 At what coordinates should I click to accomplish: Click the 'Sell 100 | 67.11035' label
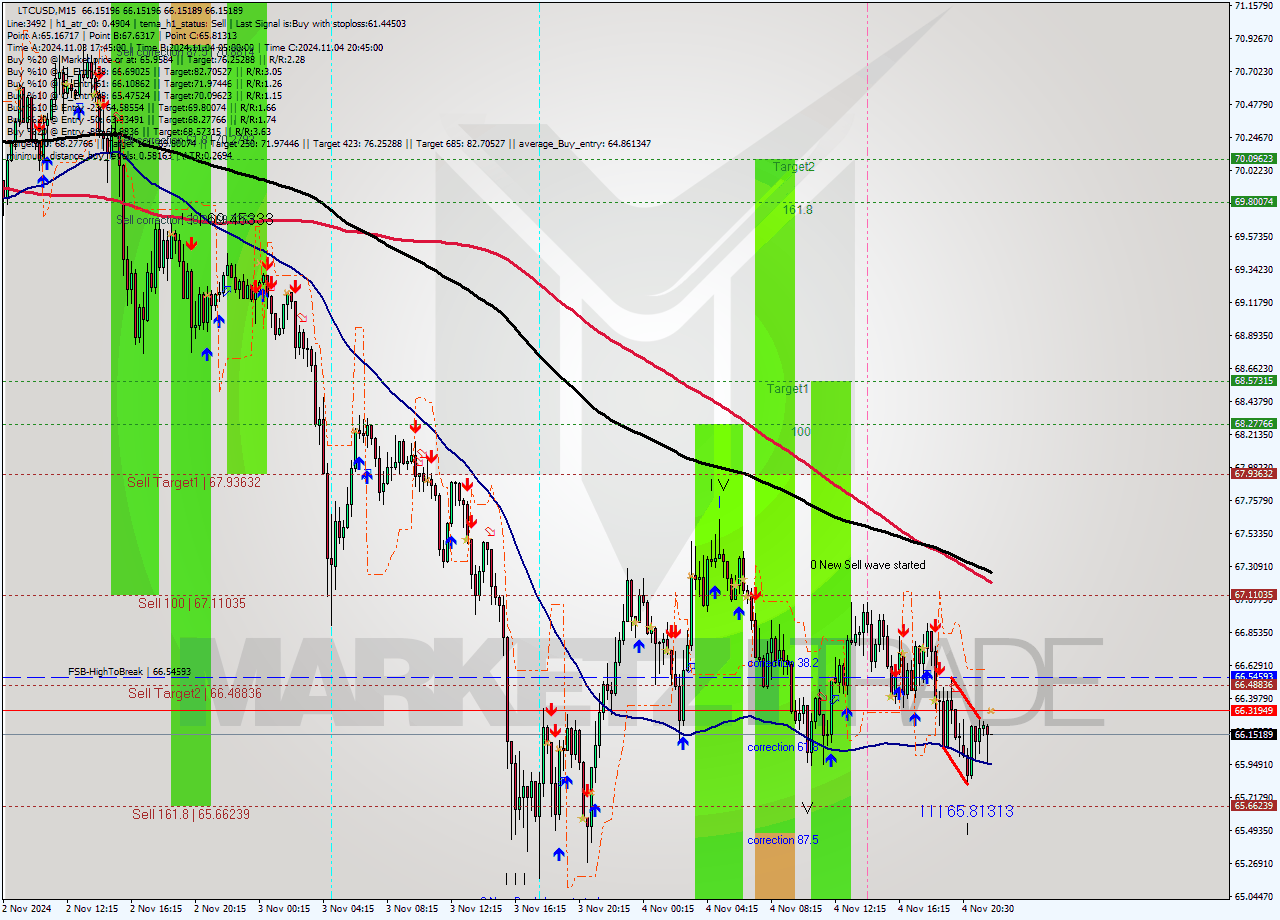[192, 603]
